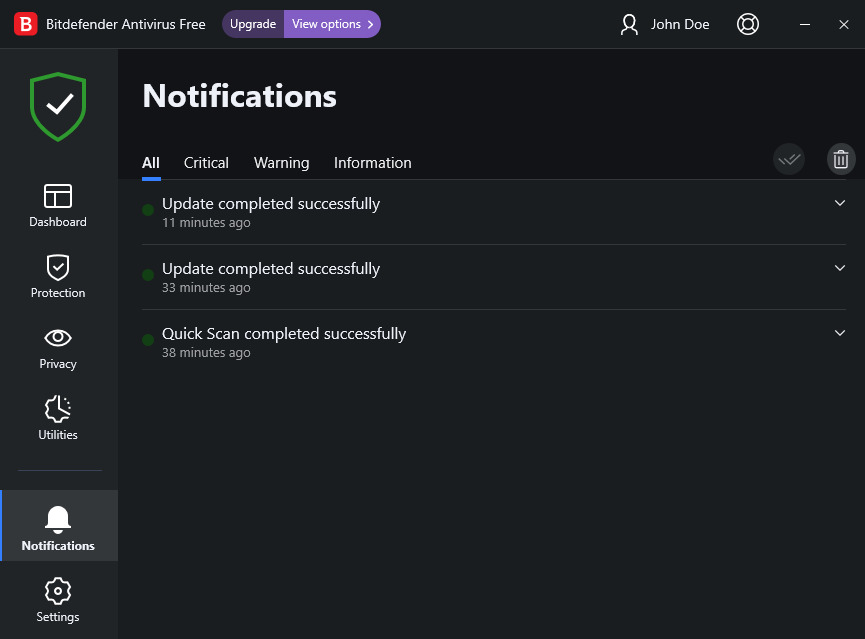Expand the first Update completed notification
The width and height of the screenshot is (865, 639).
tap(839, 203)
